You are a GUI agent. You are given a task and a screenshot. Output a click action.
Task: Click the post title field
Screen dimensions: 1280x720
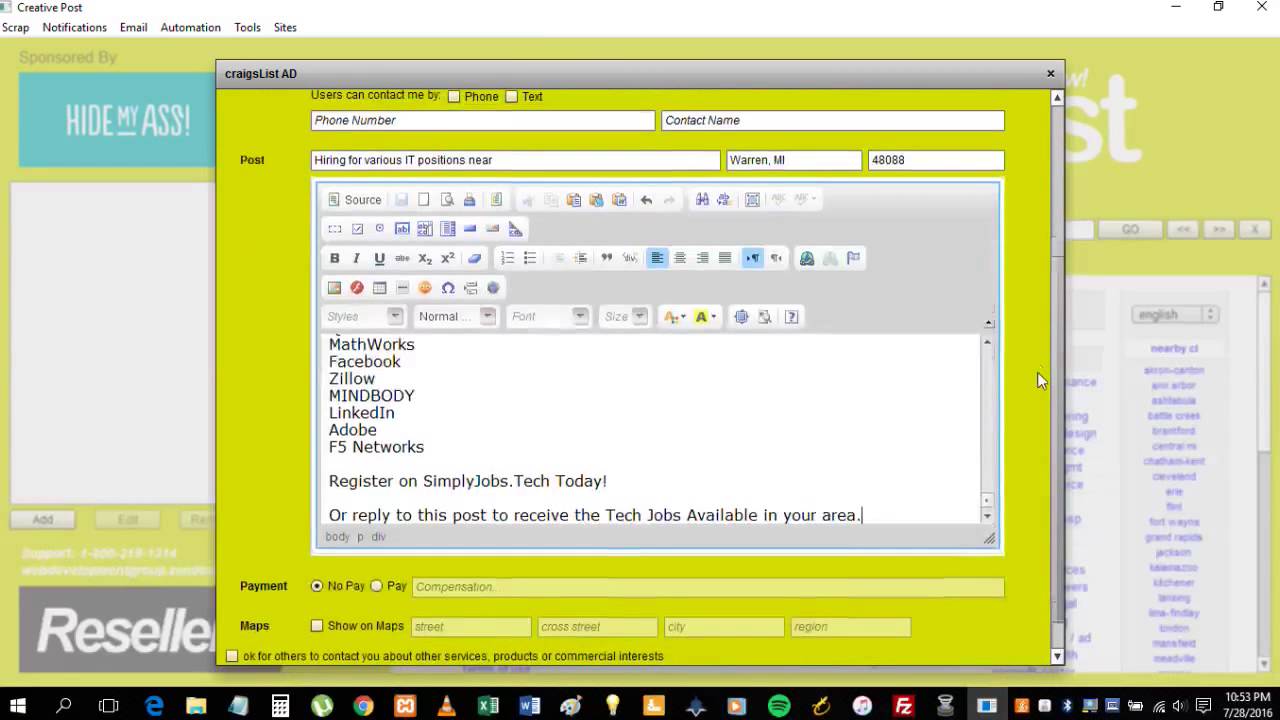pyautogui.click(x=515, y=160)
